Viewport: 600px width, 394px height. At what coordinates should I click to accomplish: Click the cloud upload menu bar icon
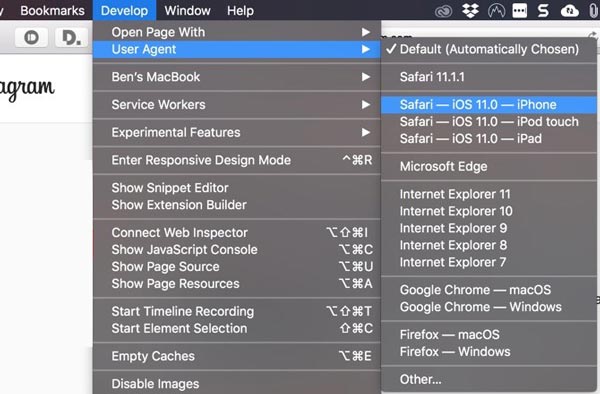coord(569,11)
